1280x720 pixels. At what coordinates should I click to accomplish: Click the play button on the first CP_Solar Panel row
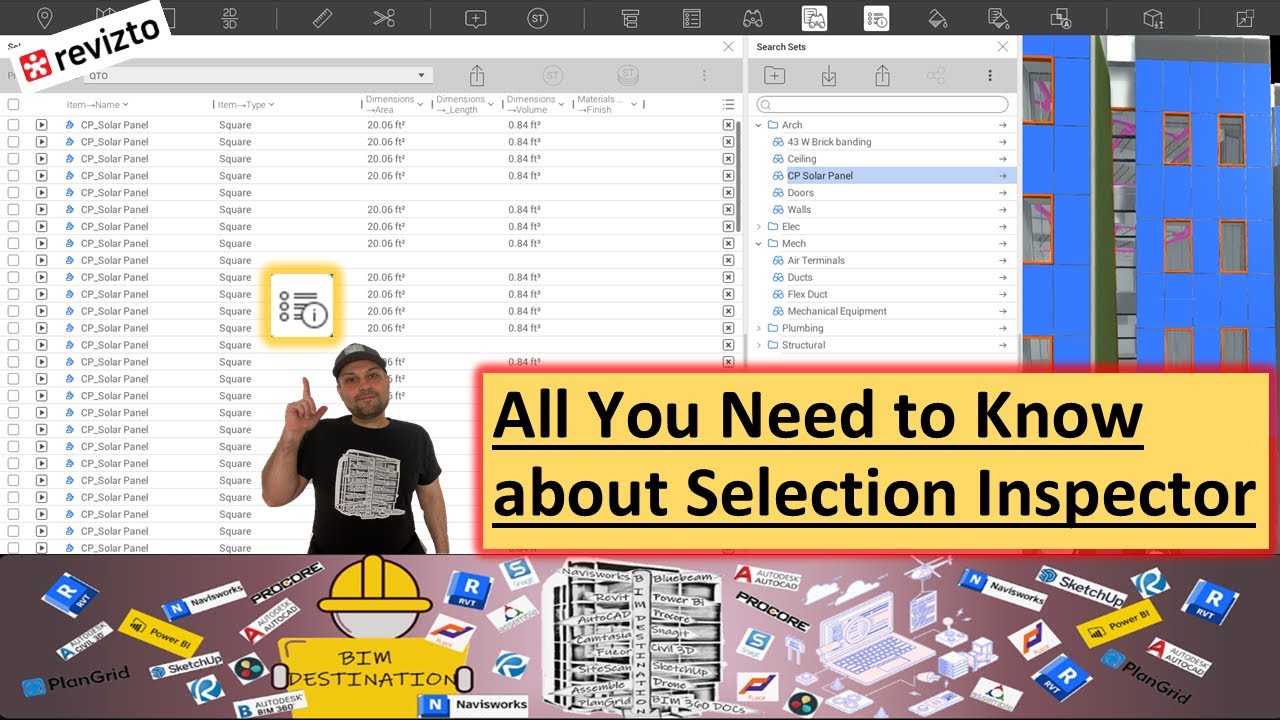coord(41,125)
